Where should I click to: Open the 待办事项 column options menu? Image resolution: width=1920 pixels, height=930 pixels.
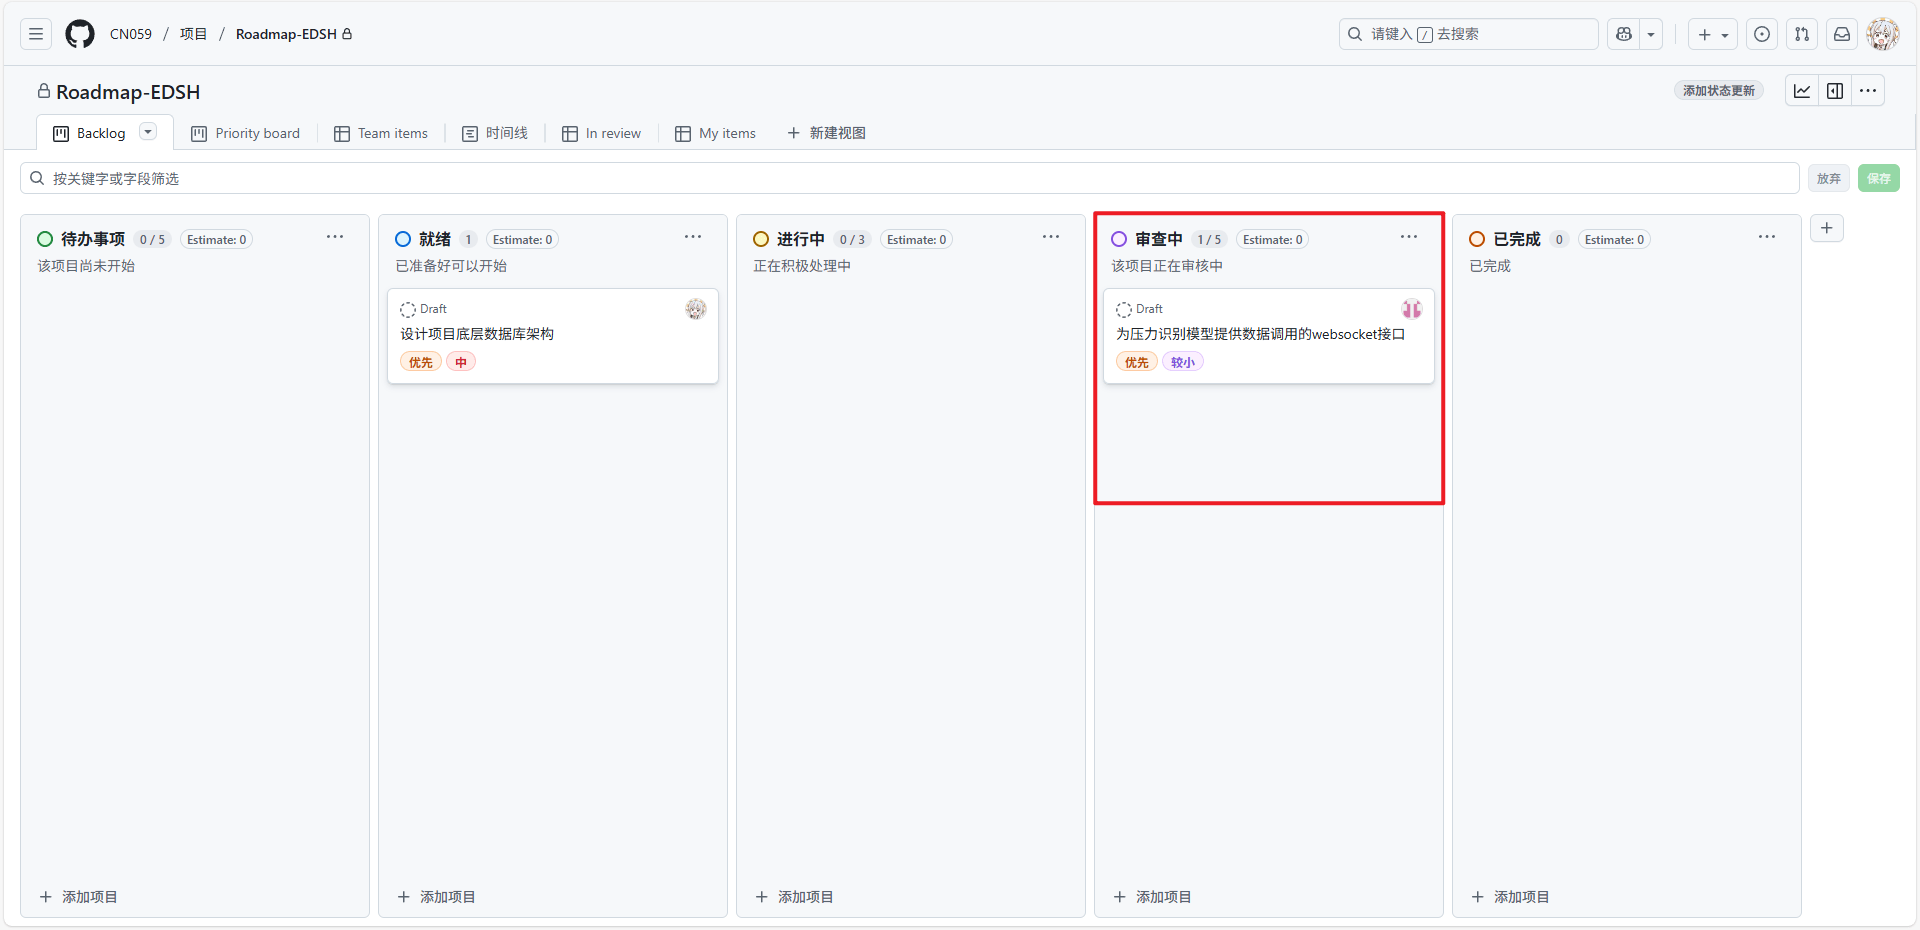point(335,237)
